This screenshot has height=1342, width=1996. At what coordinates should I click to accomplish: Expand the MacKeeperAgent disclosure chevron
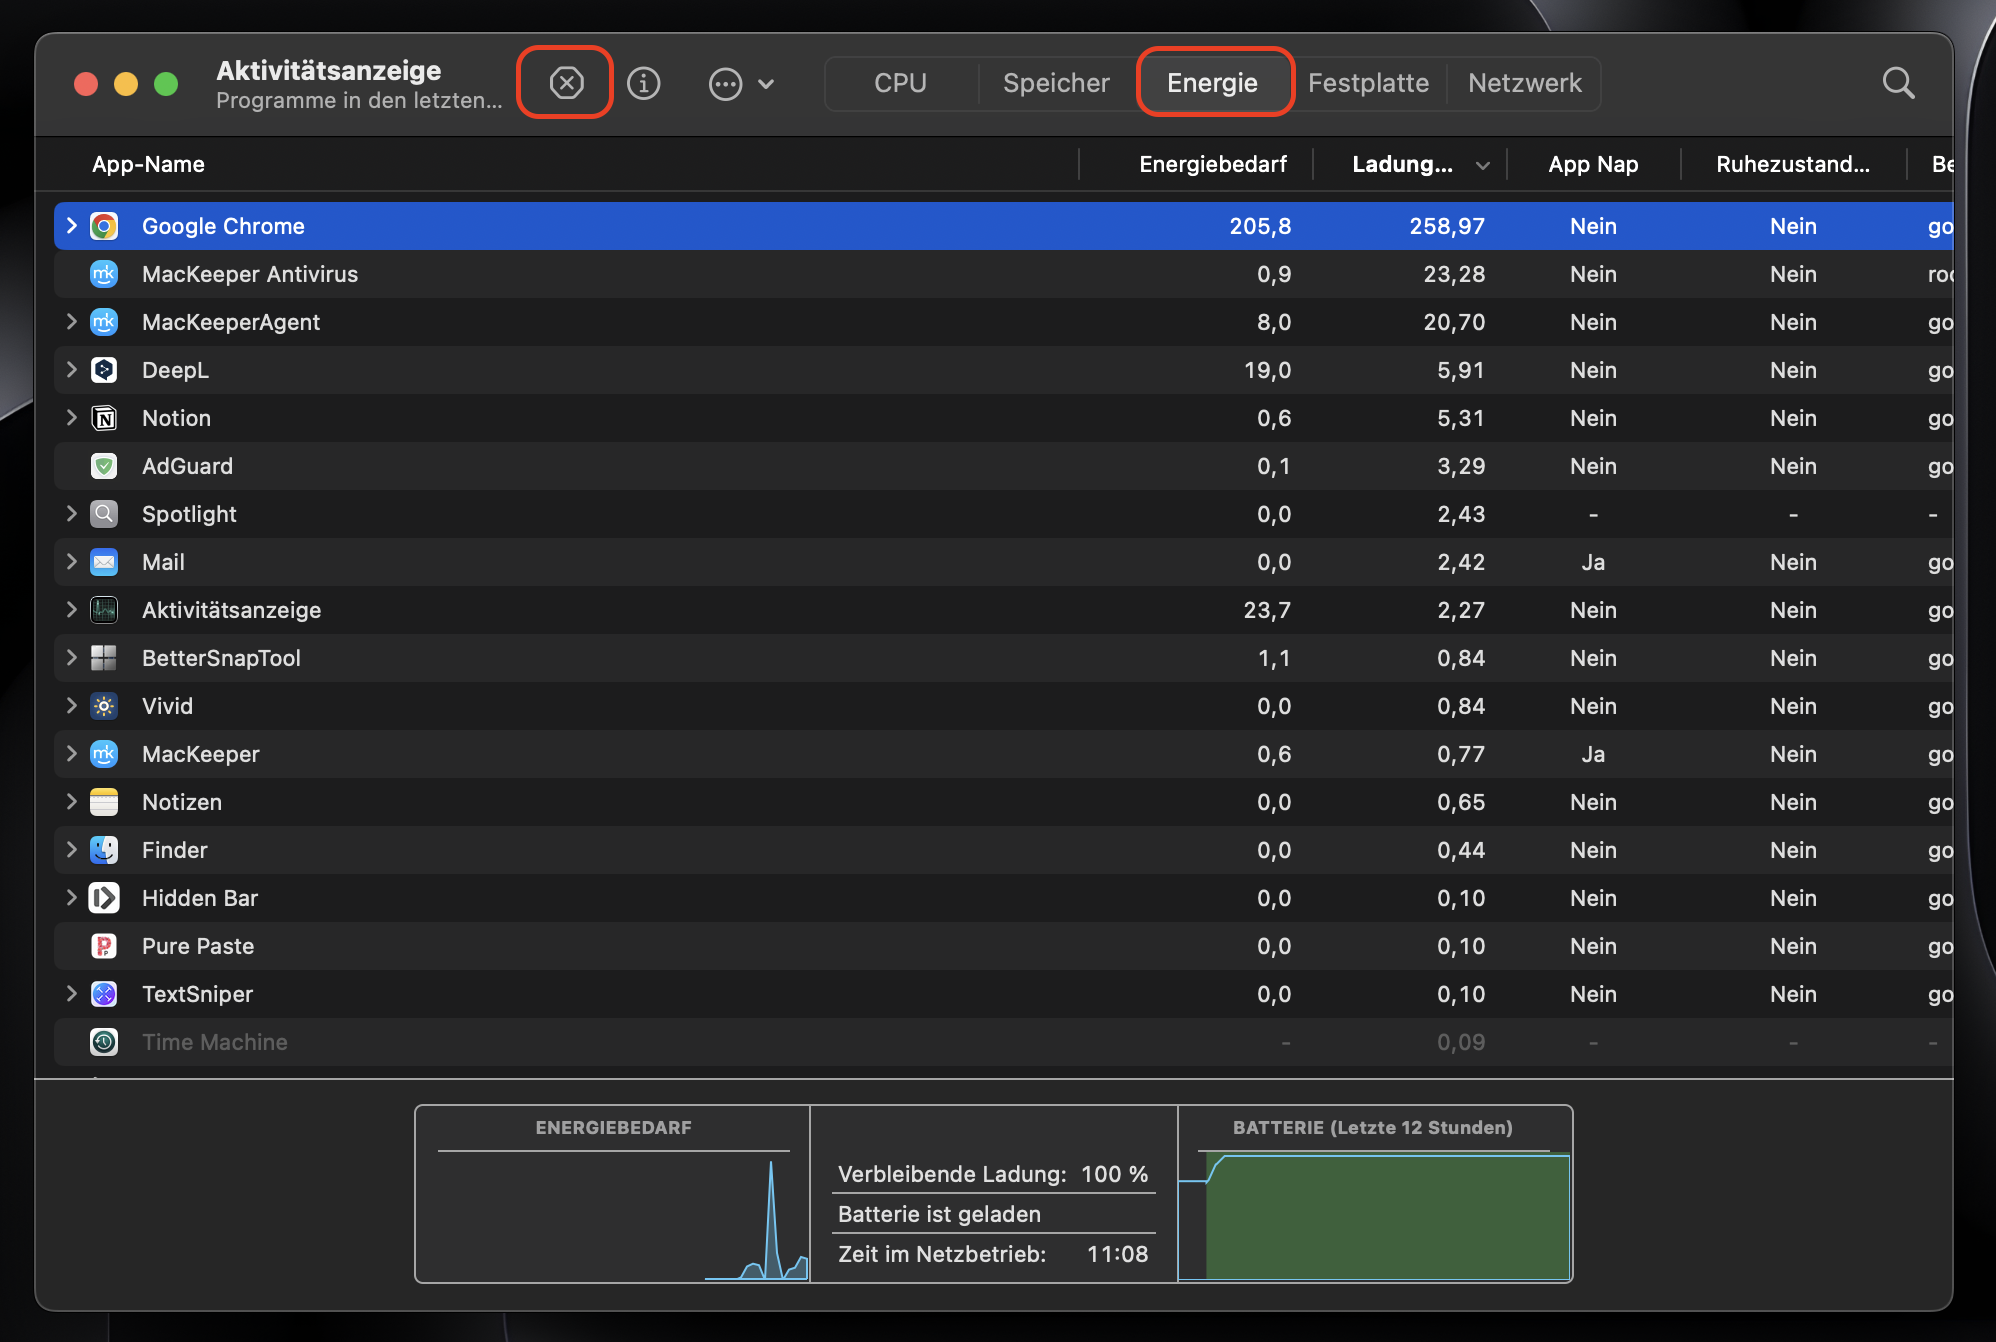71,322
